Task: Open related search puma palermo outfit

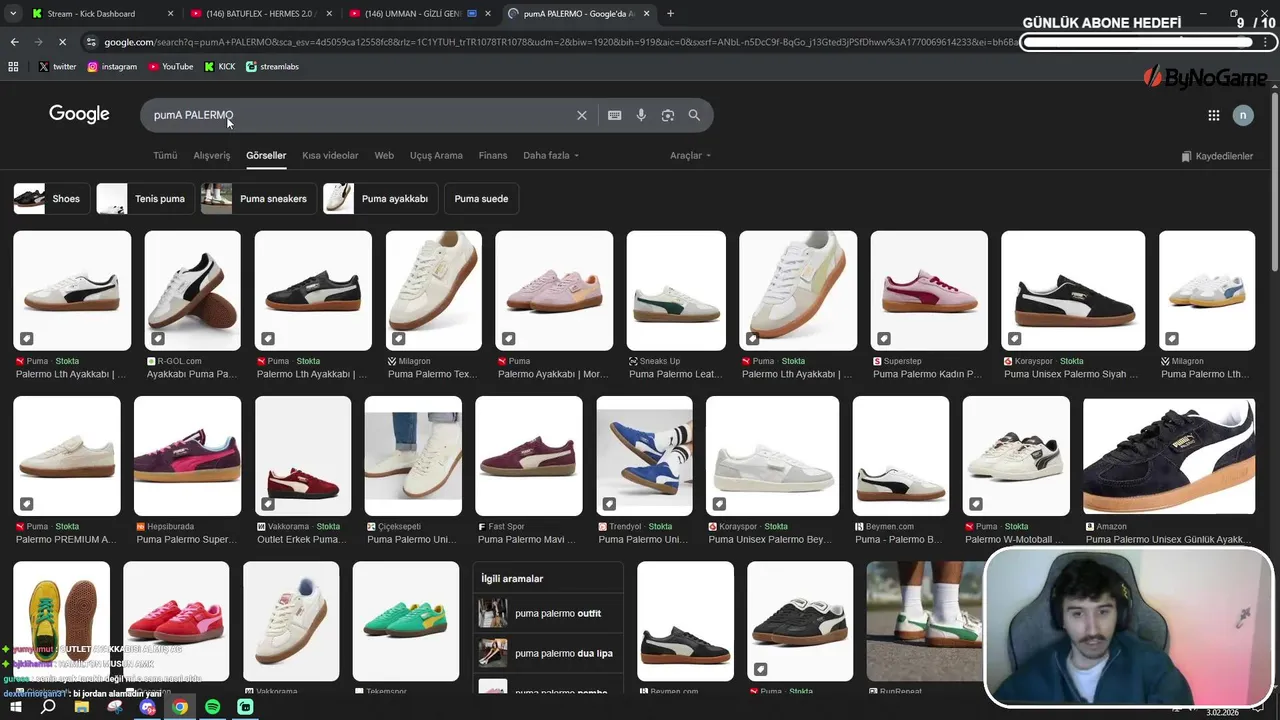Action: pos(548,613)
